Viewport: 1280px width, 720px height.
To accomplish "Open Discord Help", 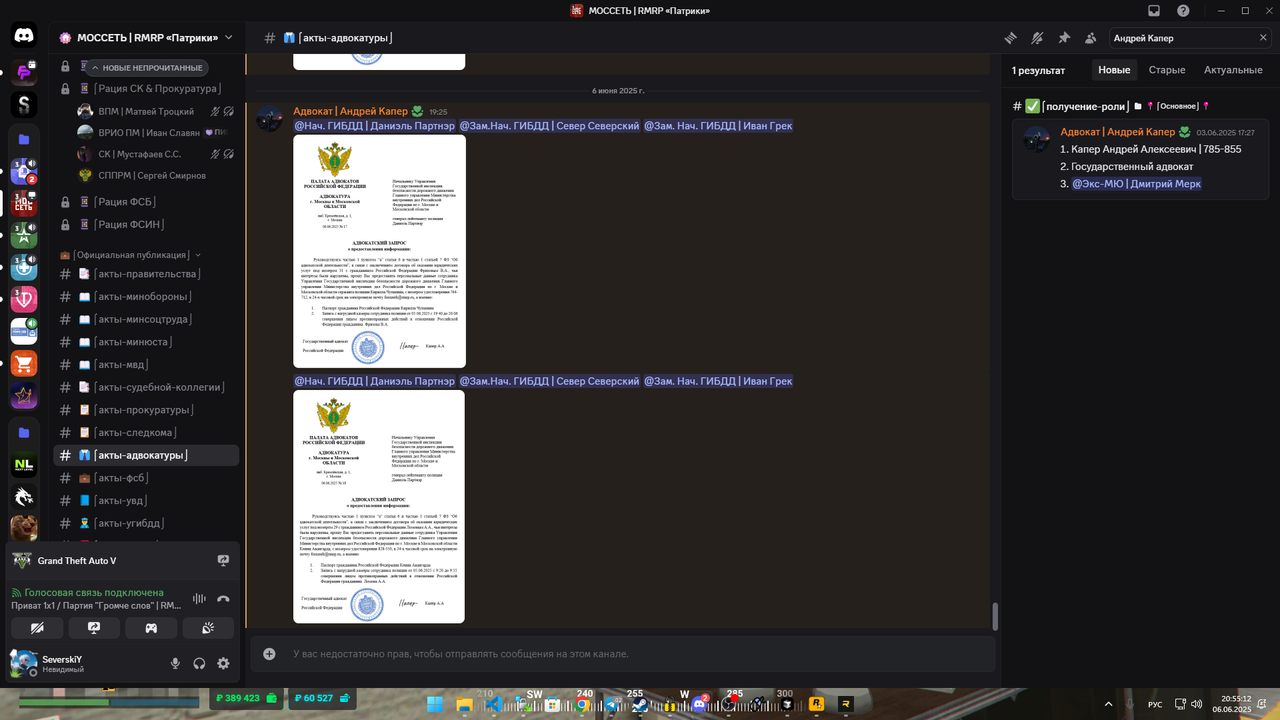I will point(1183,11).
